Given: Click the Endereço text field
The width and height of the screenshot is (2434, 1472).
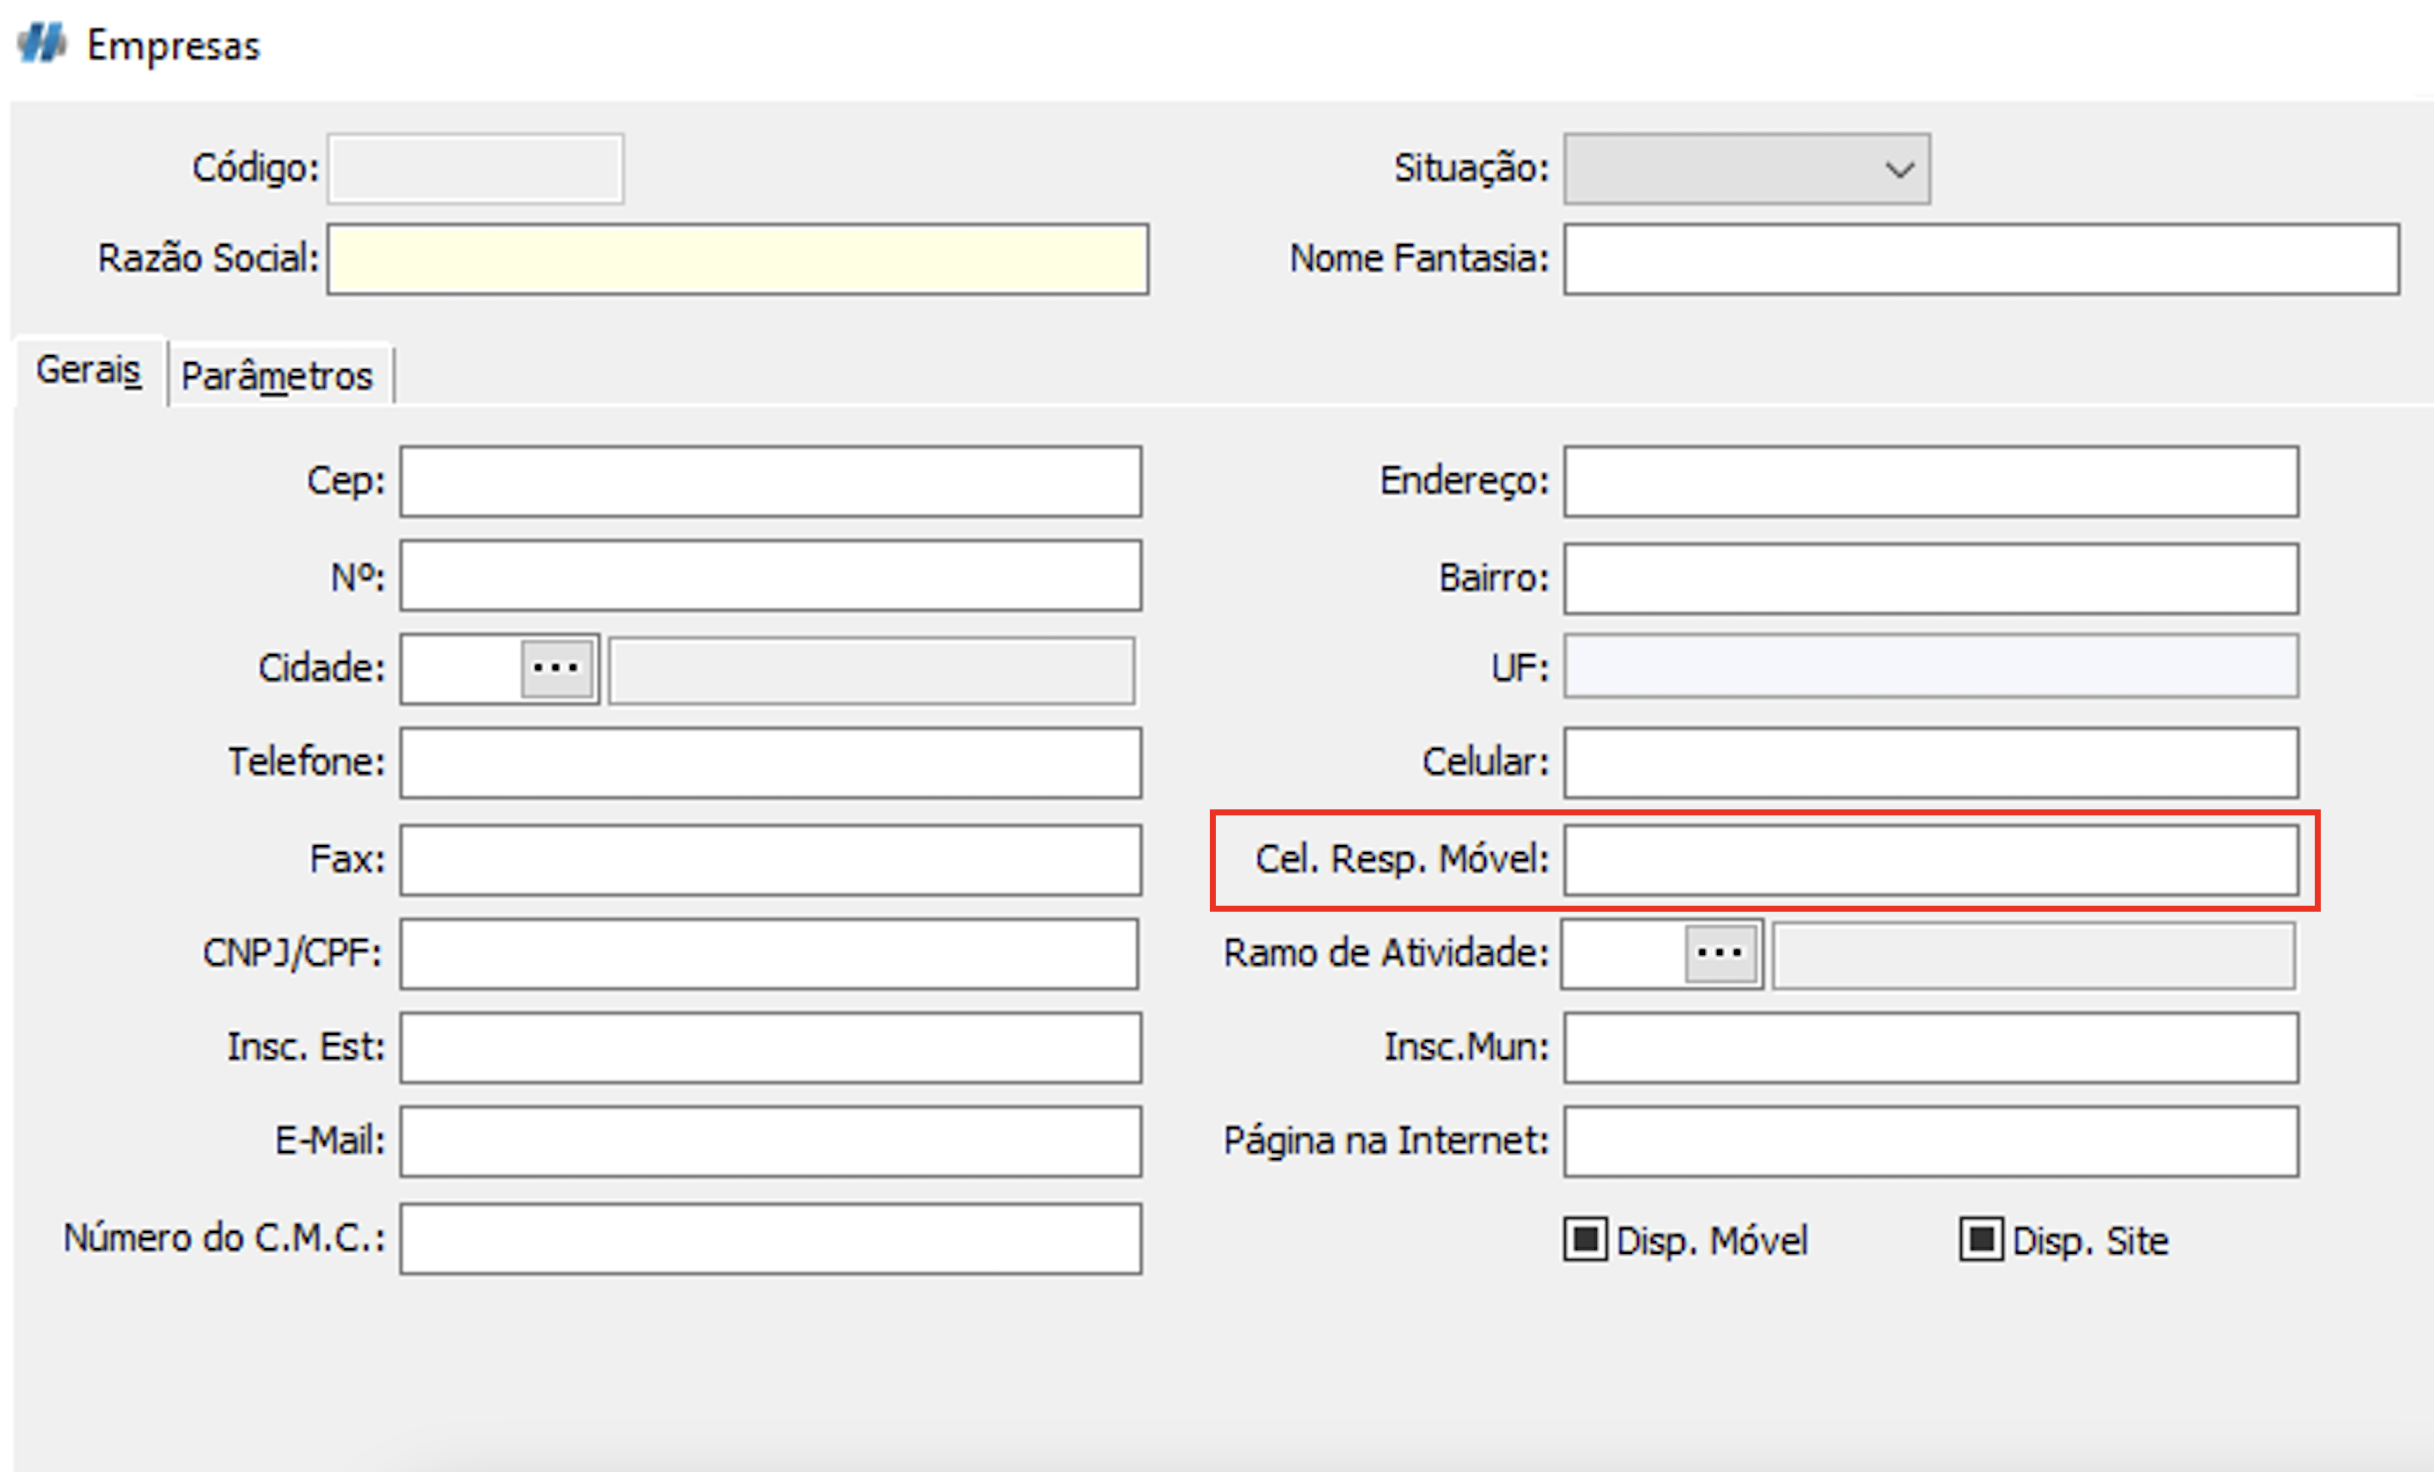Looking at the screenshot, I should point(1930,481).
